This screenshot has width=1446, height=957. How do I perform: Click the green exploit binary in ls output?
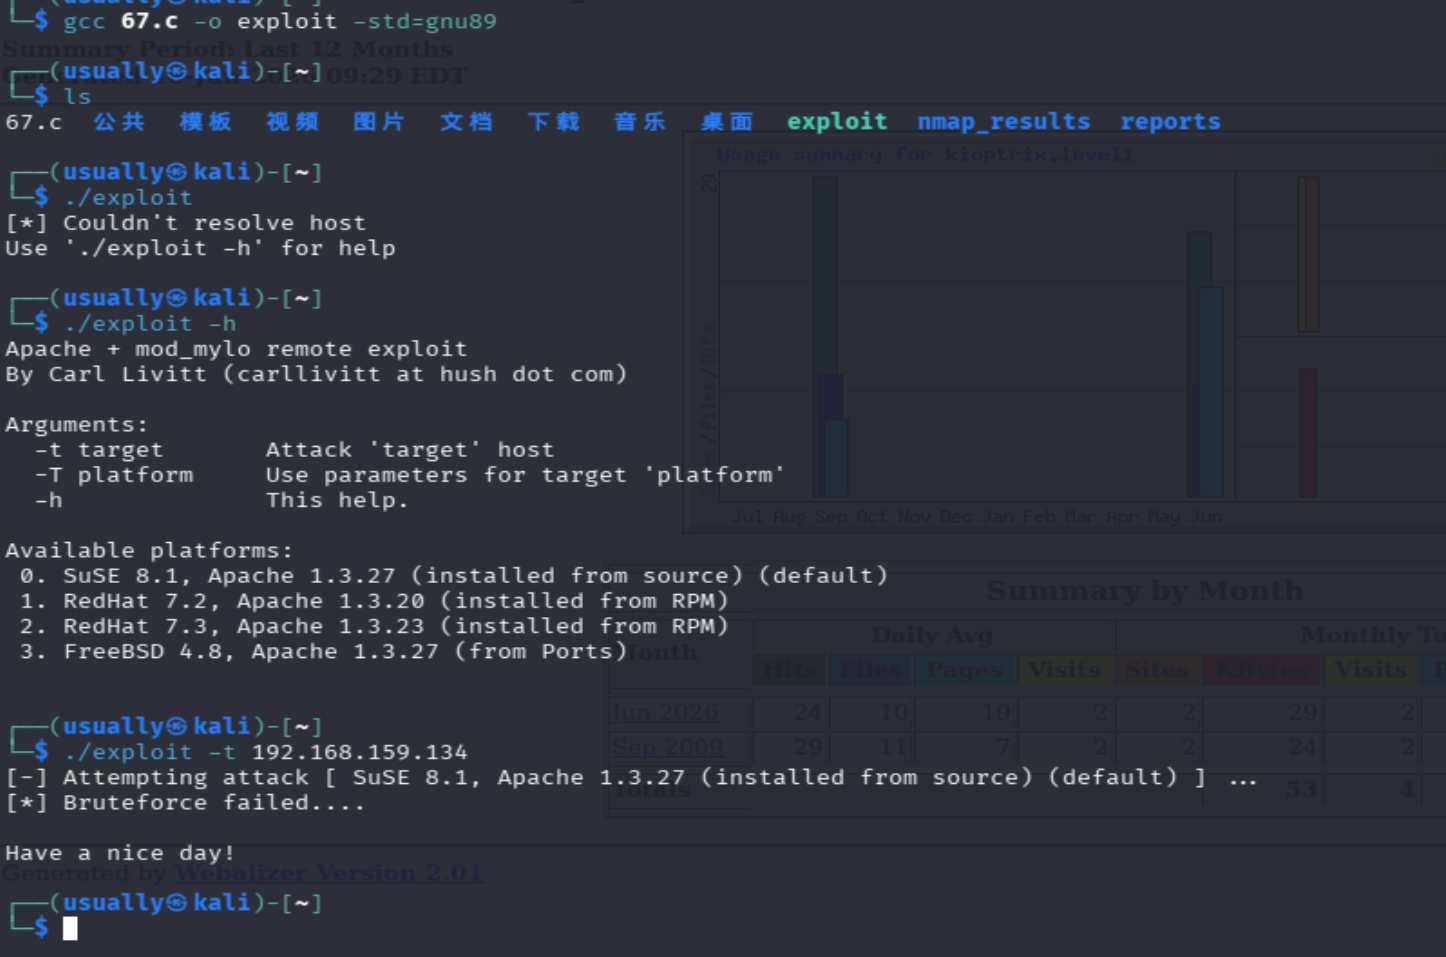click(x=837, y=122)
